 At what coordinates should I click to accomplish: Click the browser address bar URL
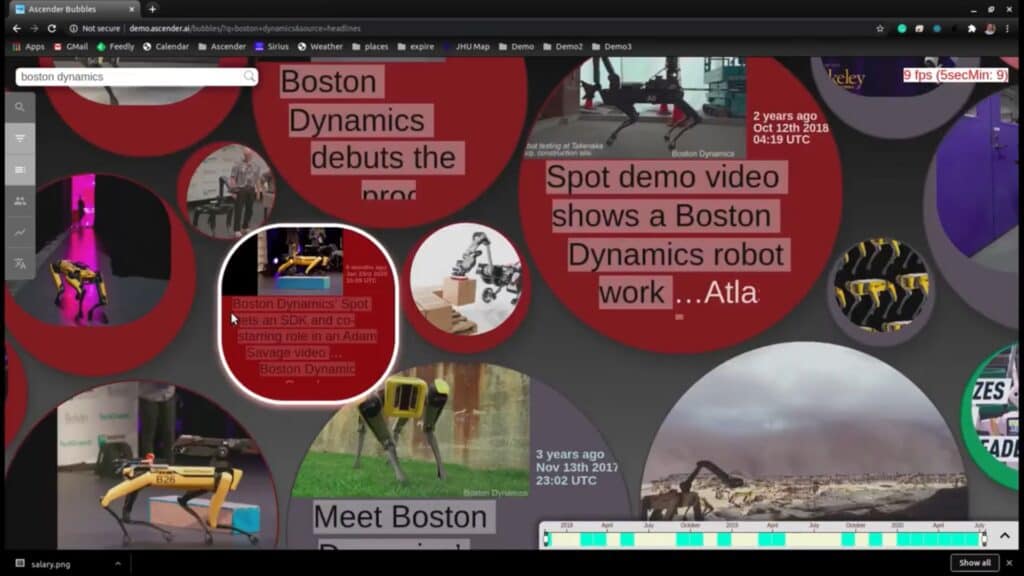pyautogui.click(x=245, y=28)
